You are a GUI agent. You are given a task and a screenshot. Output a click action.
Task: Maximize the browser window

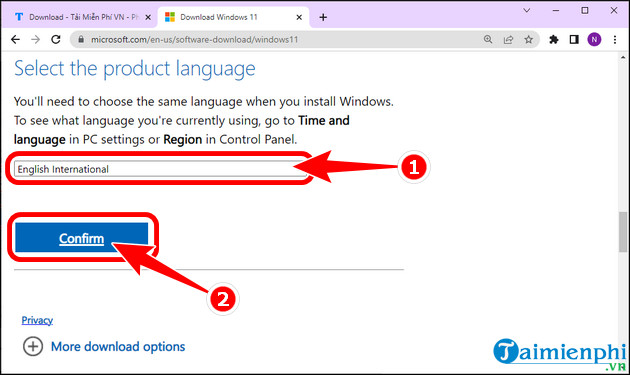click(x=585, y=11)
